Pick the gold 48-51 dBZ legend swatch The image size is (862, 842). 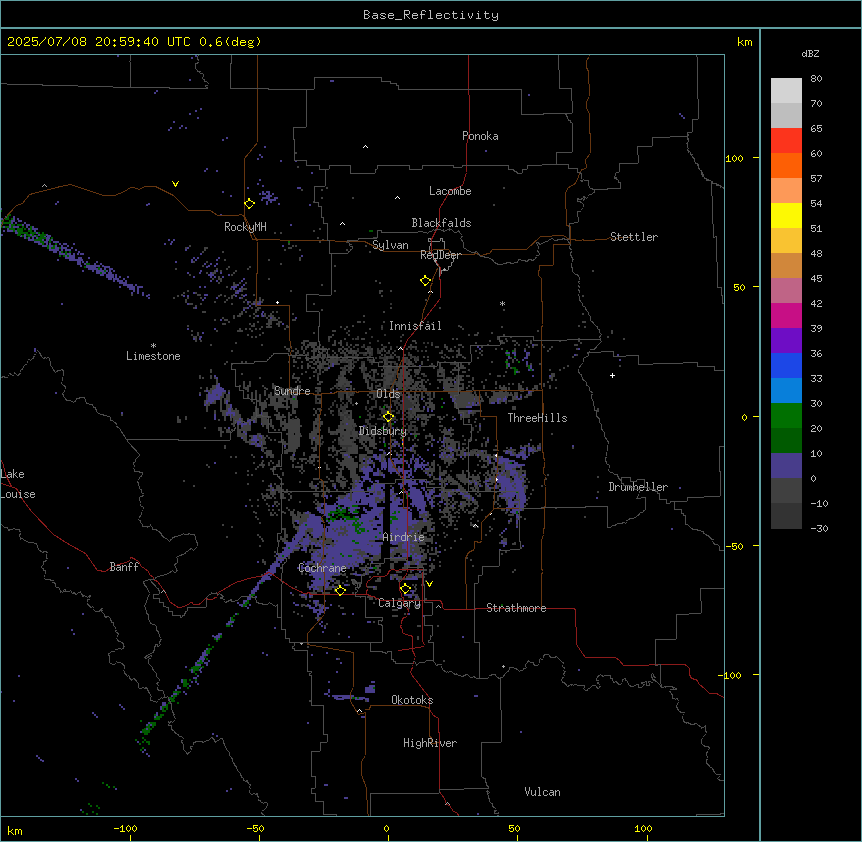point(786,241)
